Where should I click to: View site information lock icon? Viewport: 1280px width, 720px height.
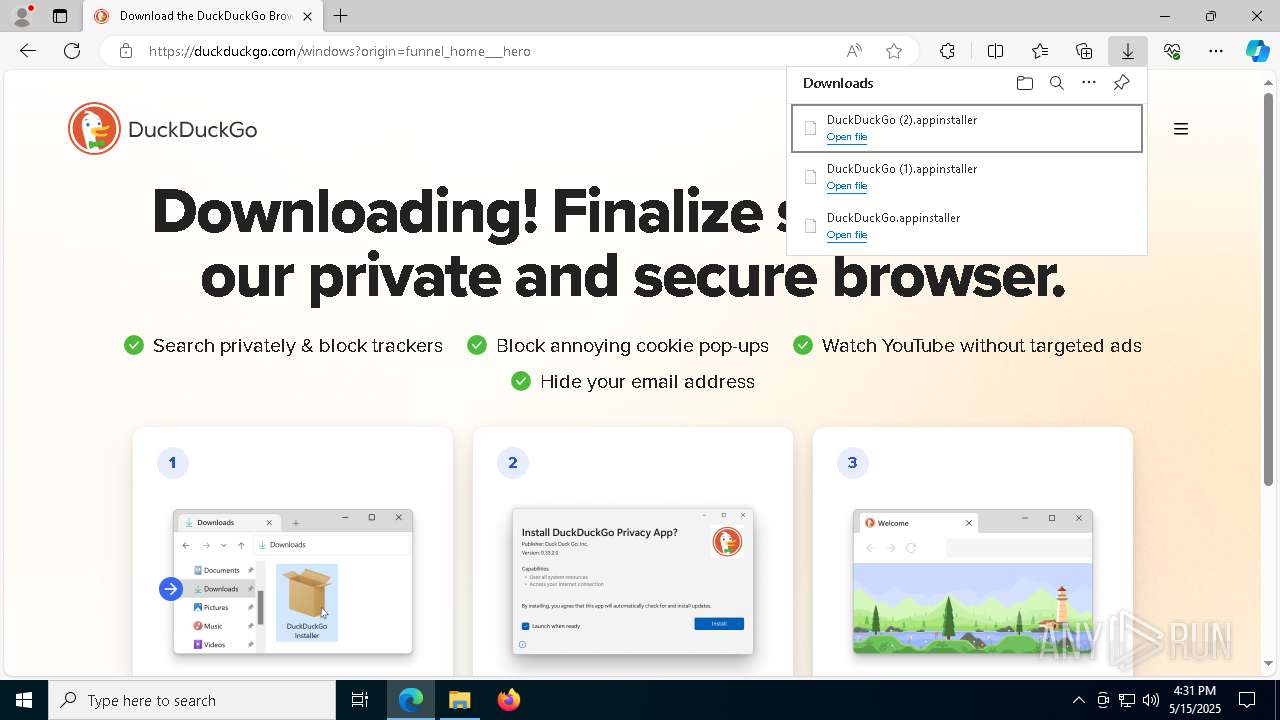pyautogui.click(x=126, y=51)
